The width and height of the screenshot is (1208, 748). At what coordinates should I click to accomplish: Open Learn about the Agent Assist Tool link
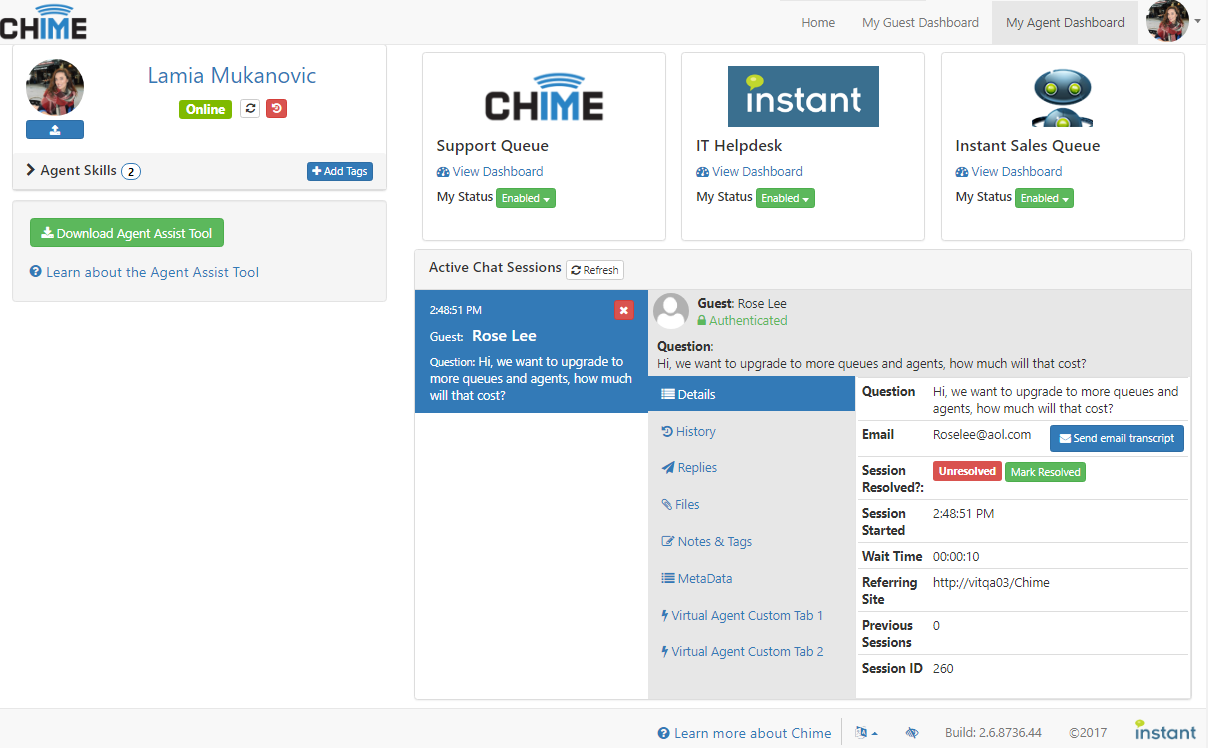point(144,272)
